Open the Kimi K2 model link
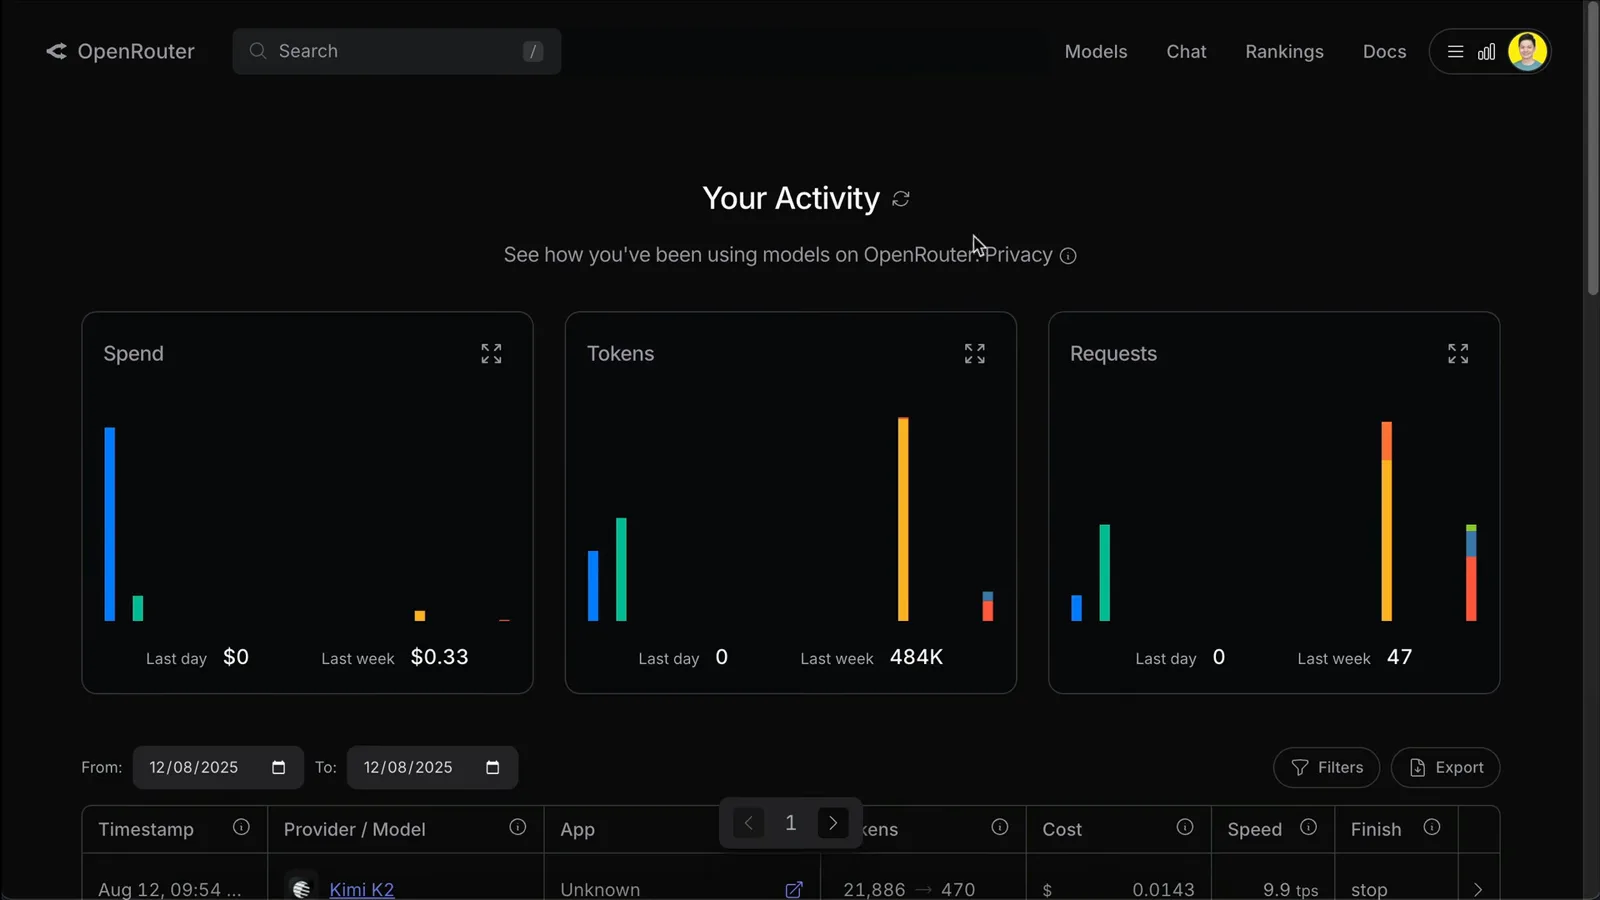Viewport: 1600px width, 900px height. [x=362, y=889]
